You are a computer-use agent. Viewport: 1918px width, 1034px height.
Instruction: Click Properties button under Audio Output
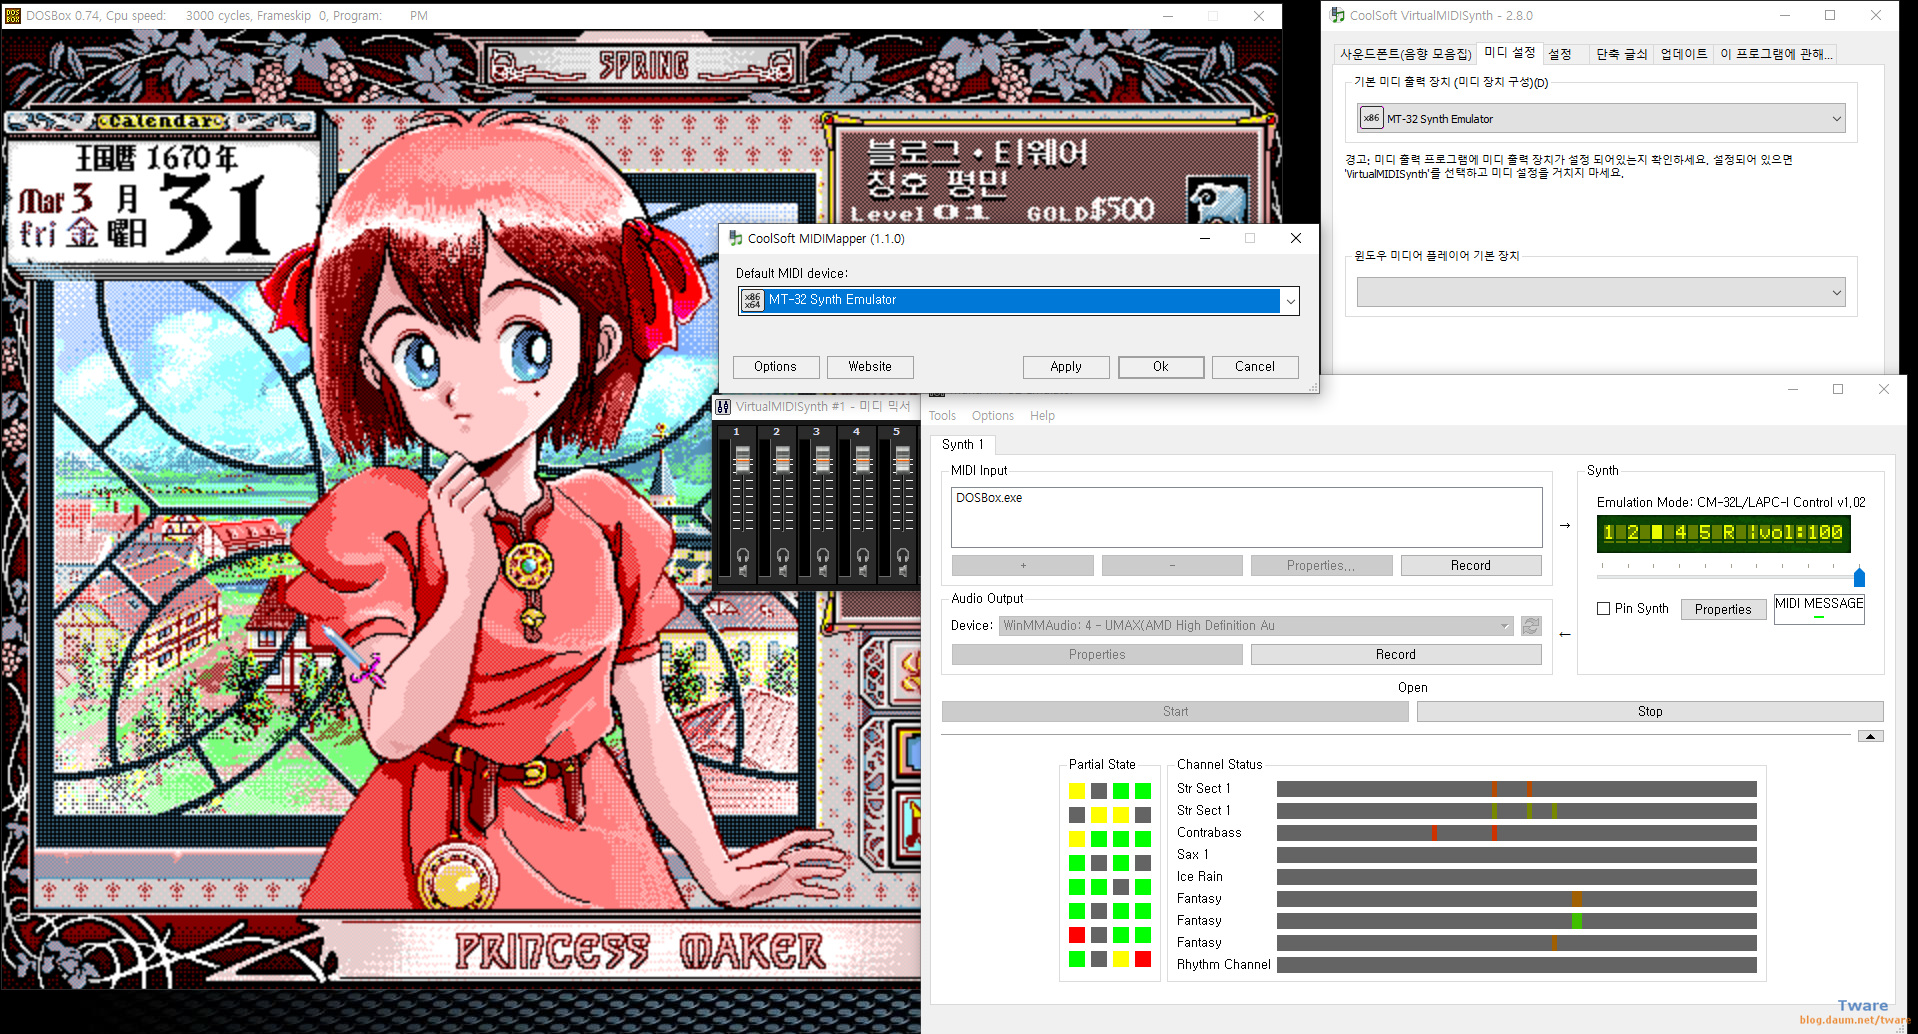coord(1097,654)
